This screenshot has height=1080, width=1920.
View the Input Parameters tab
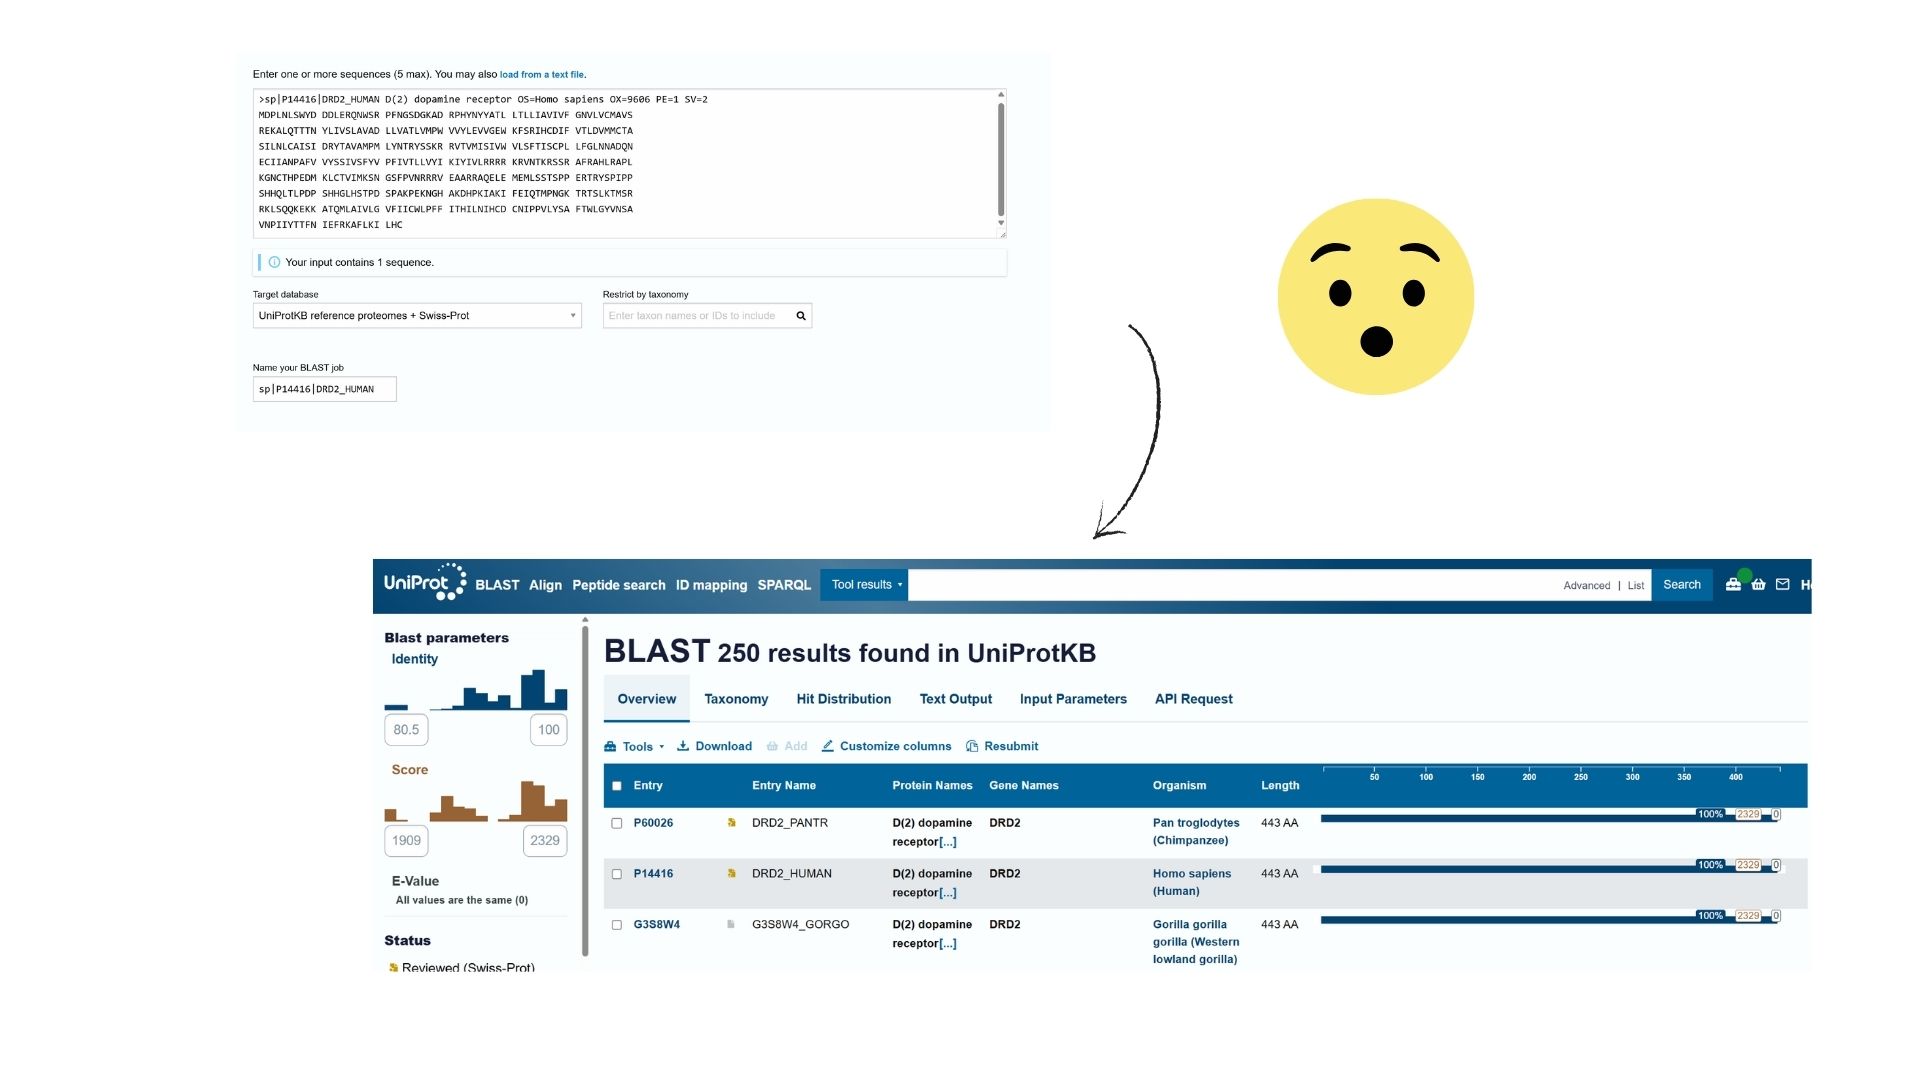tap(1073, 699)
